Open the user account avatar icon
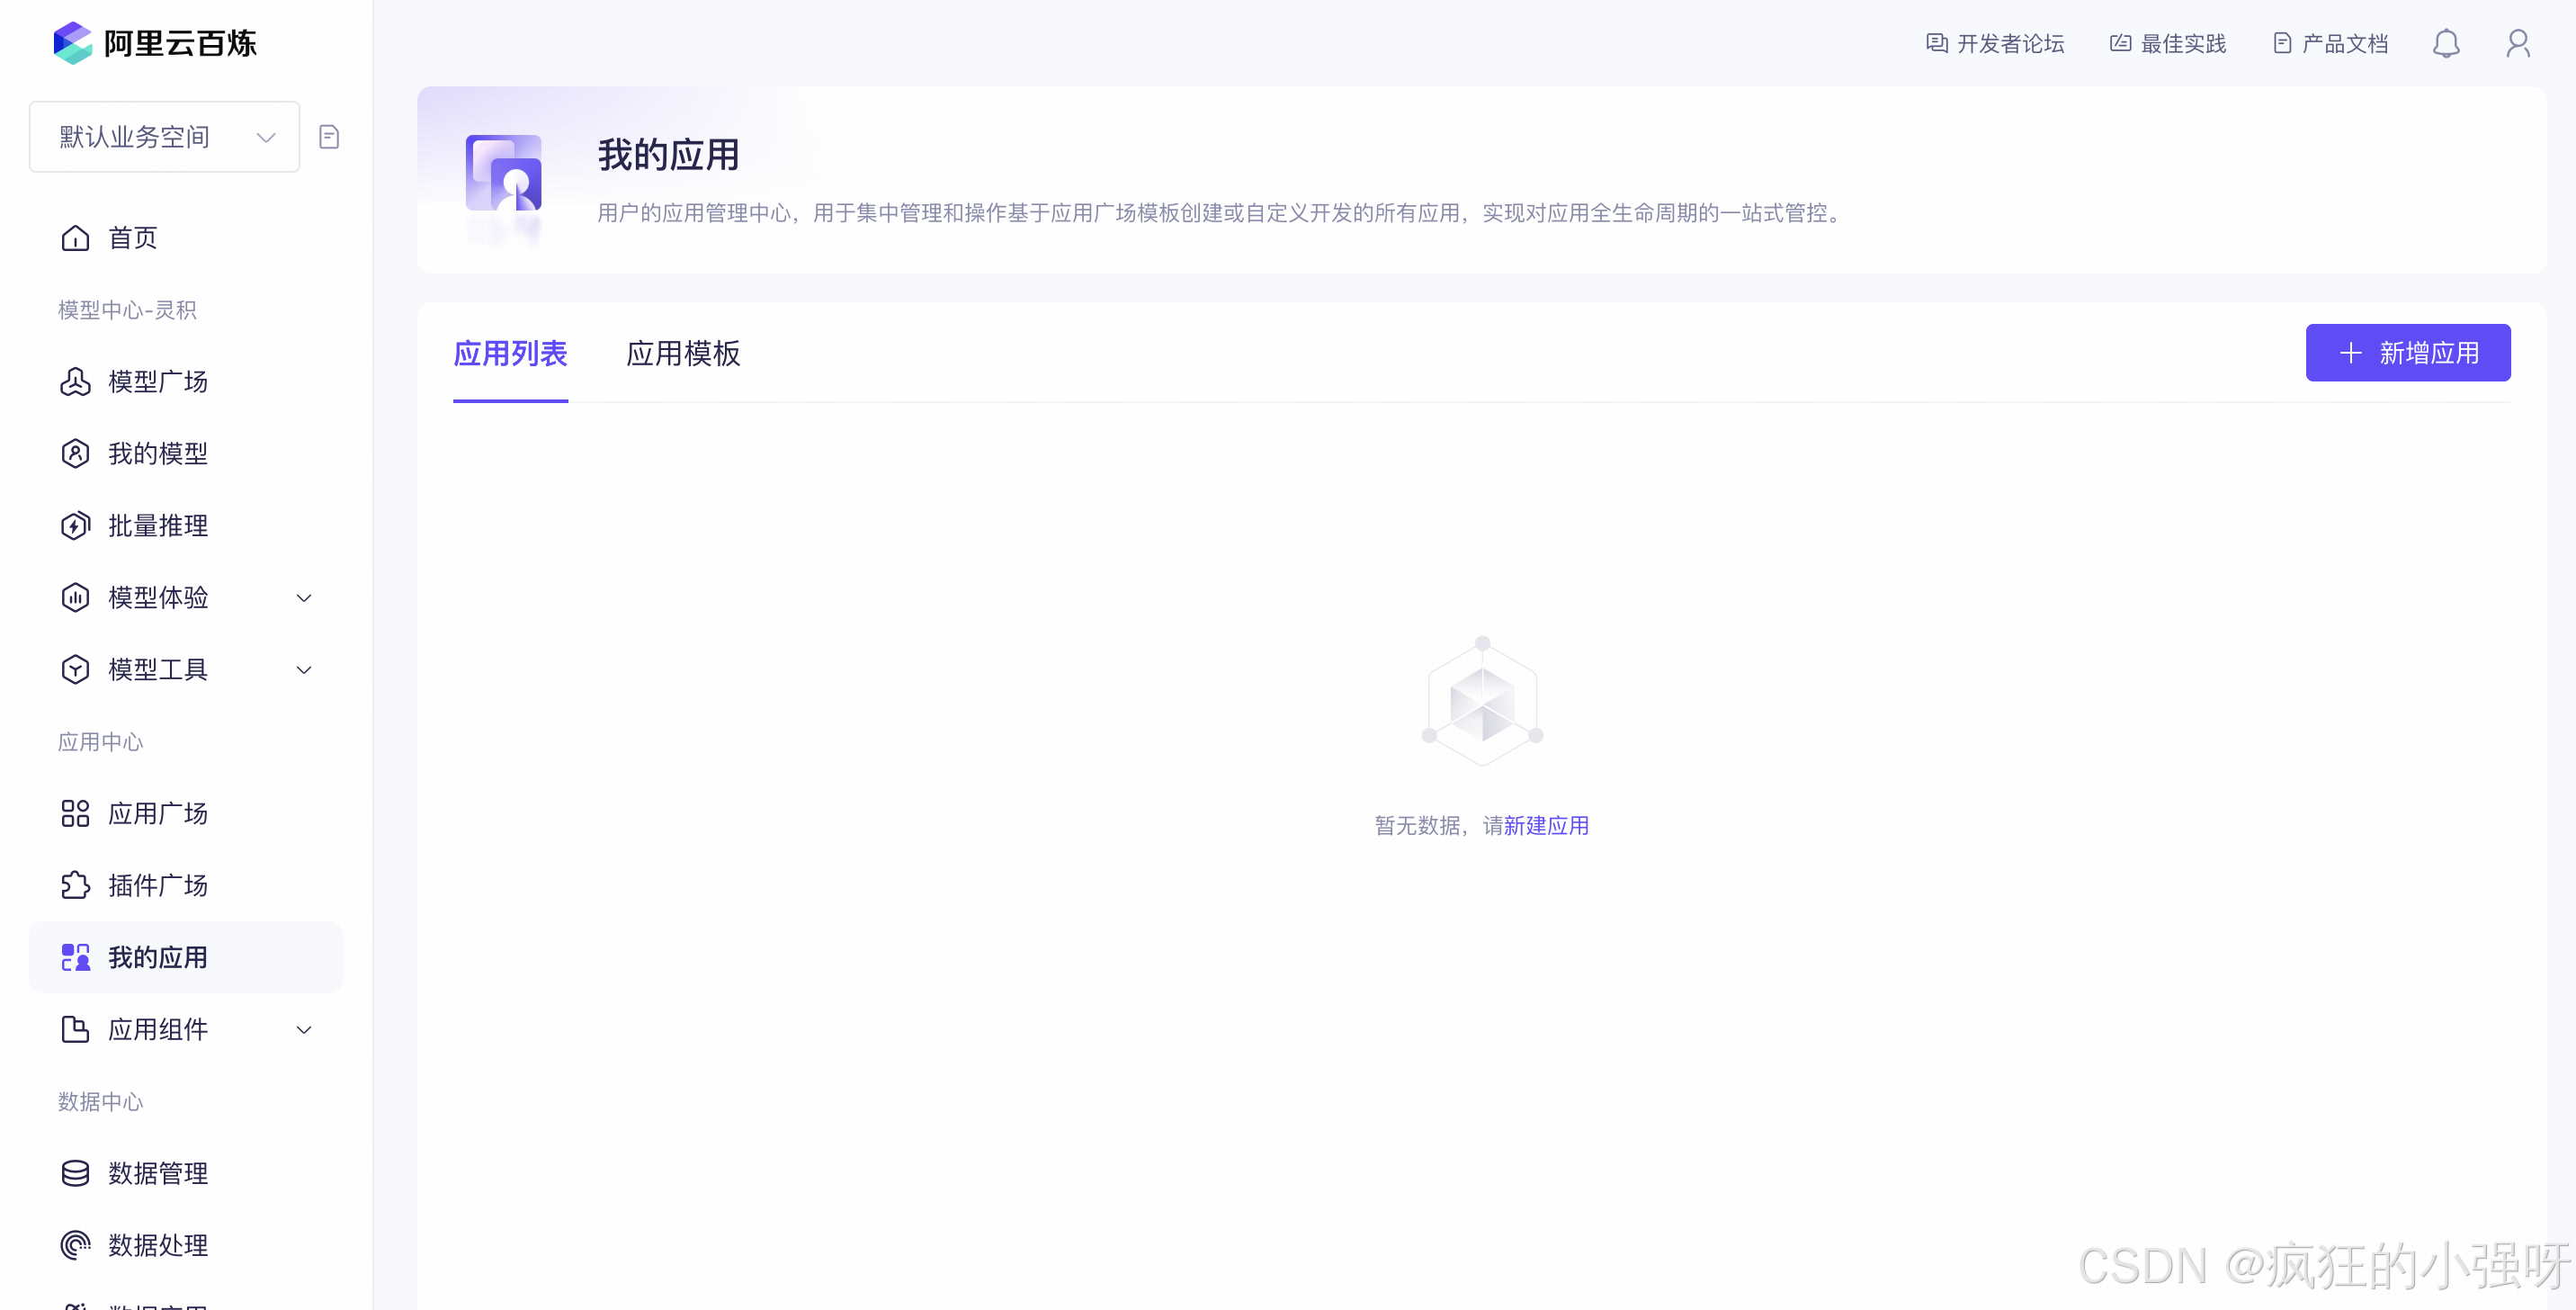The width and height of the screenshot is (2576, 1310). coord(2517,44)
